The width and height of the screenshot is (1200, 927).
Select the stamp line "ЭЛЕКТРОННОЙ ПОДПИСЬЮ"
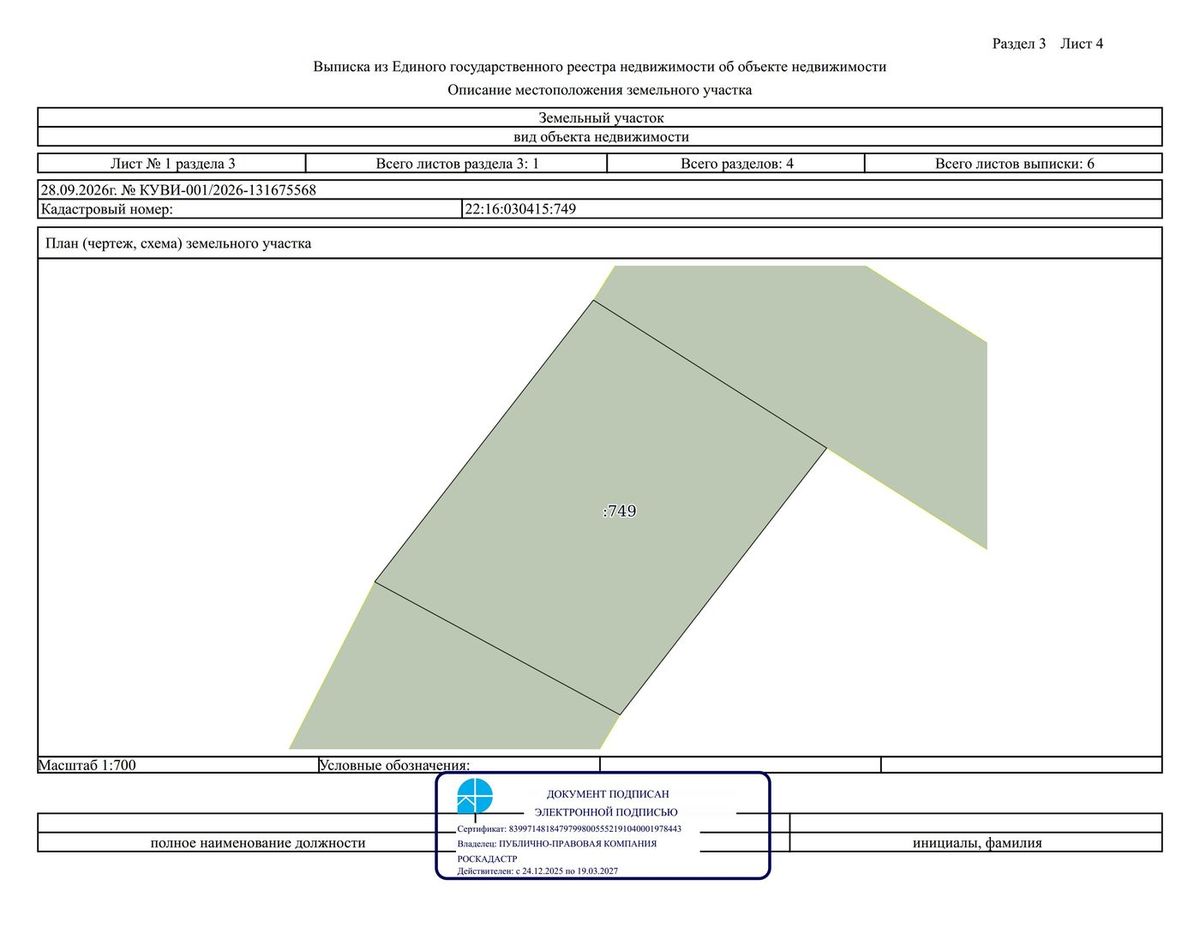coord(606,812)
